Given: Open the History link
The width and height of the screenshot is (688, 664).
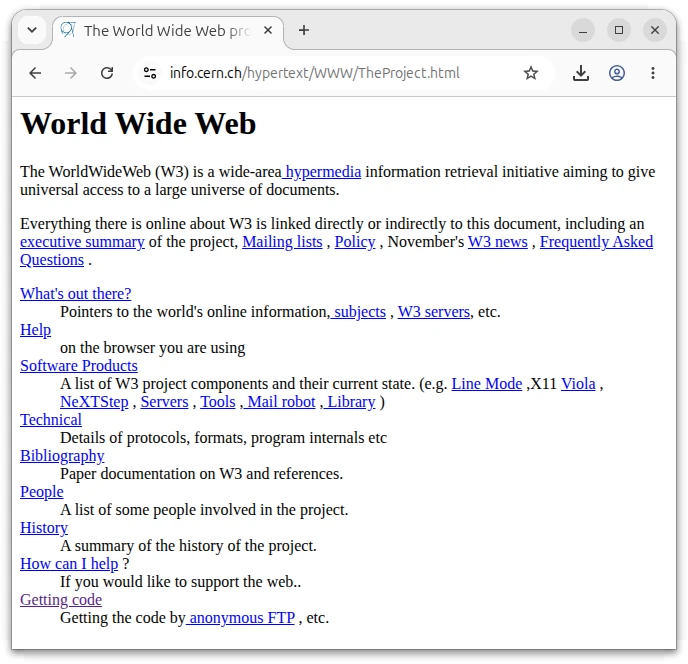Looking at the screenshot, I should [44, 528].
